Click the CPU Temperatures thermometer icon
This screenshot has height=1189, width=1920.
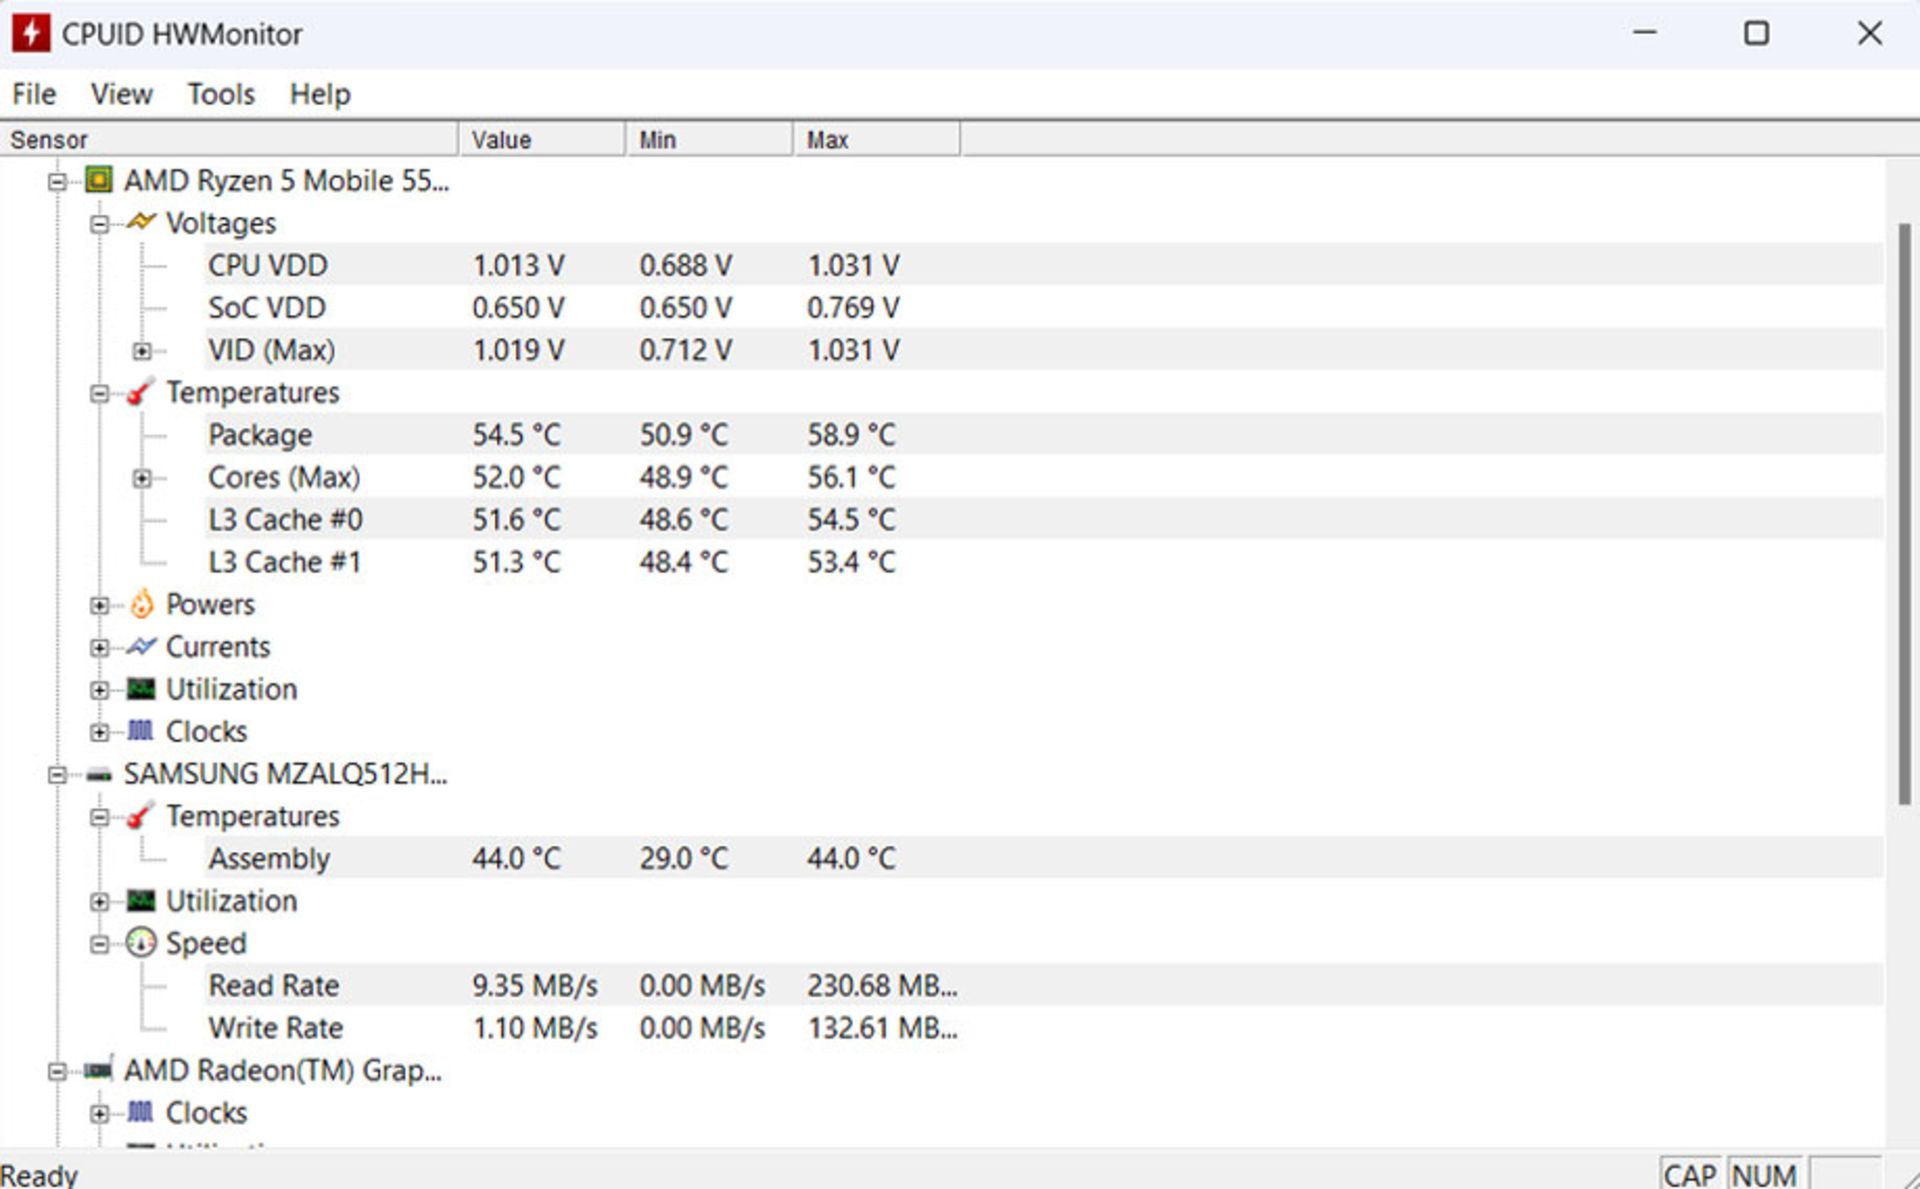tap(141, 392)
